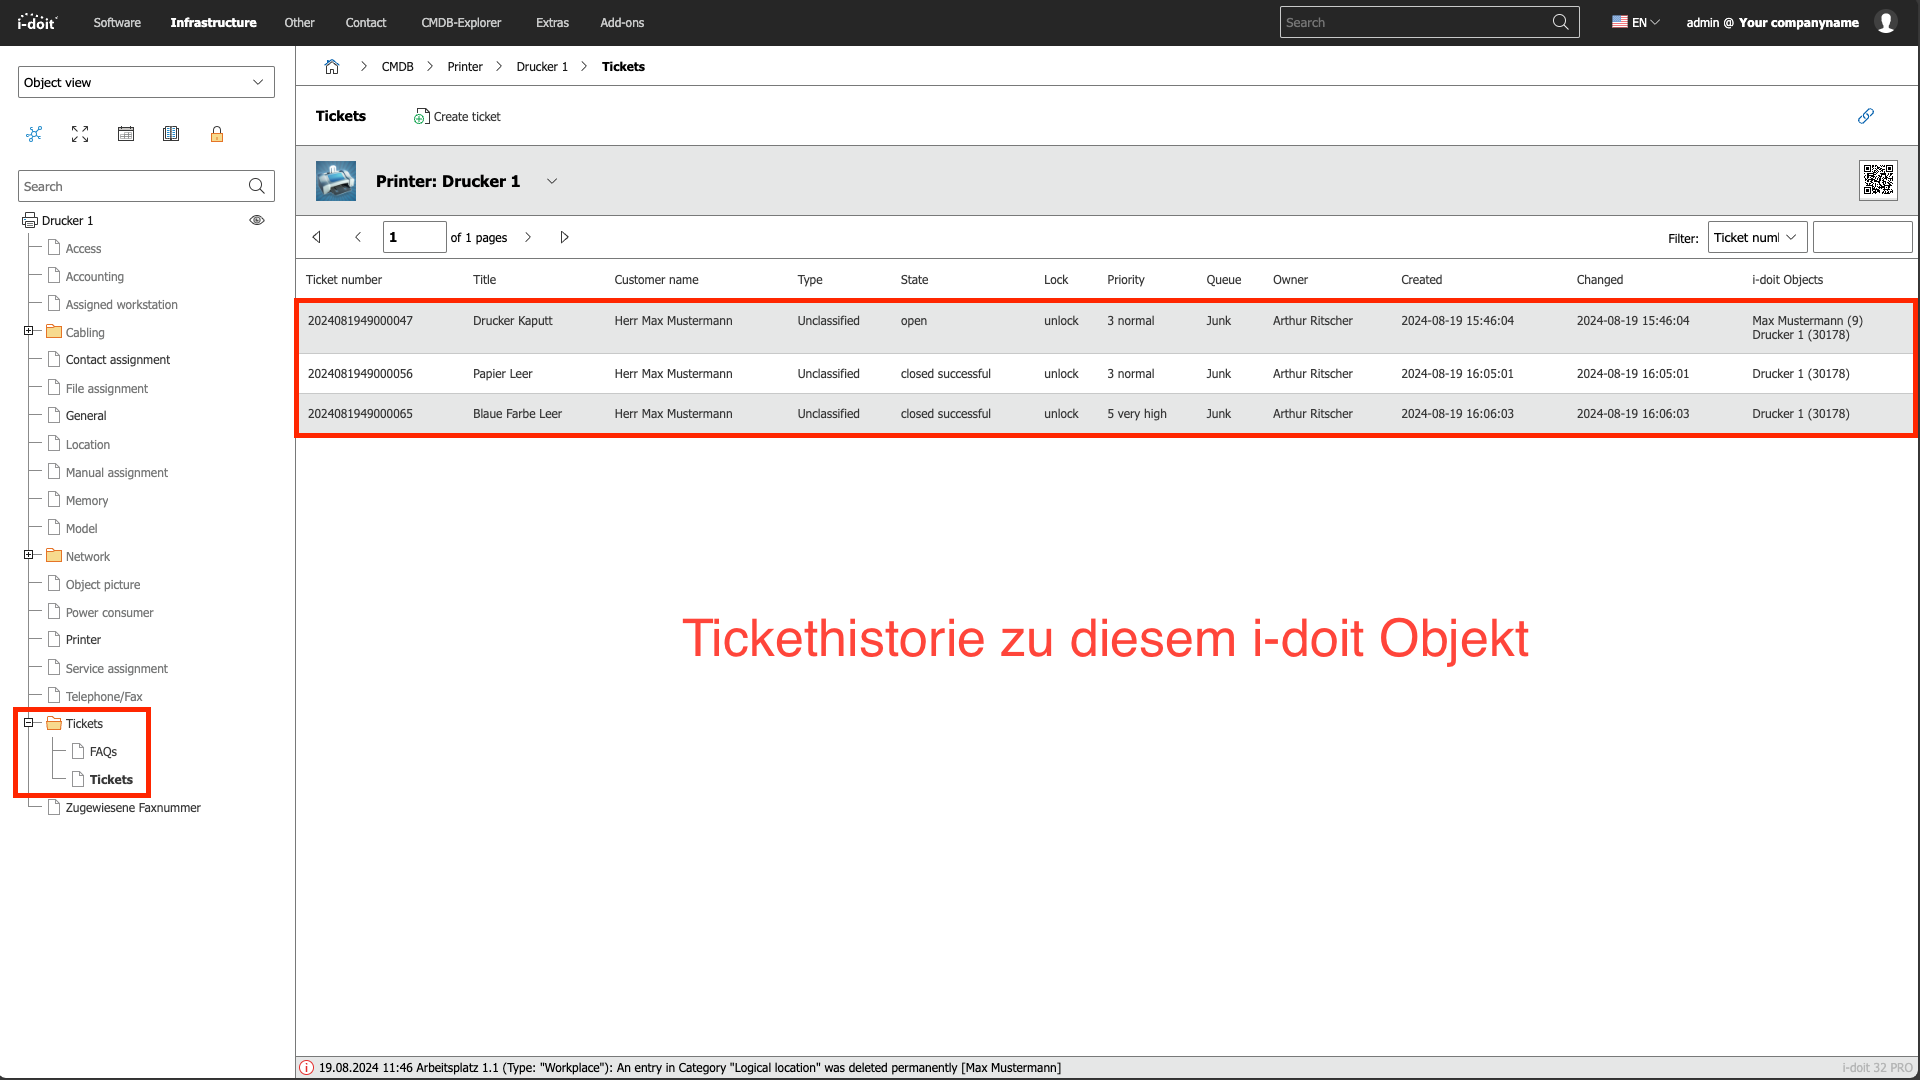Open the Ticket number filter dropdown
1920x1080 pixels.
coord(1756,237)
